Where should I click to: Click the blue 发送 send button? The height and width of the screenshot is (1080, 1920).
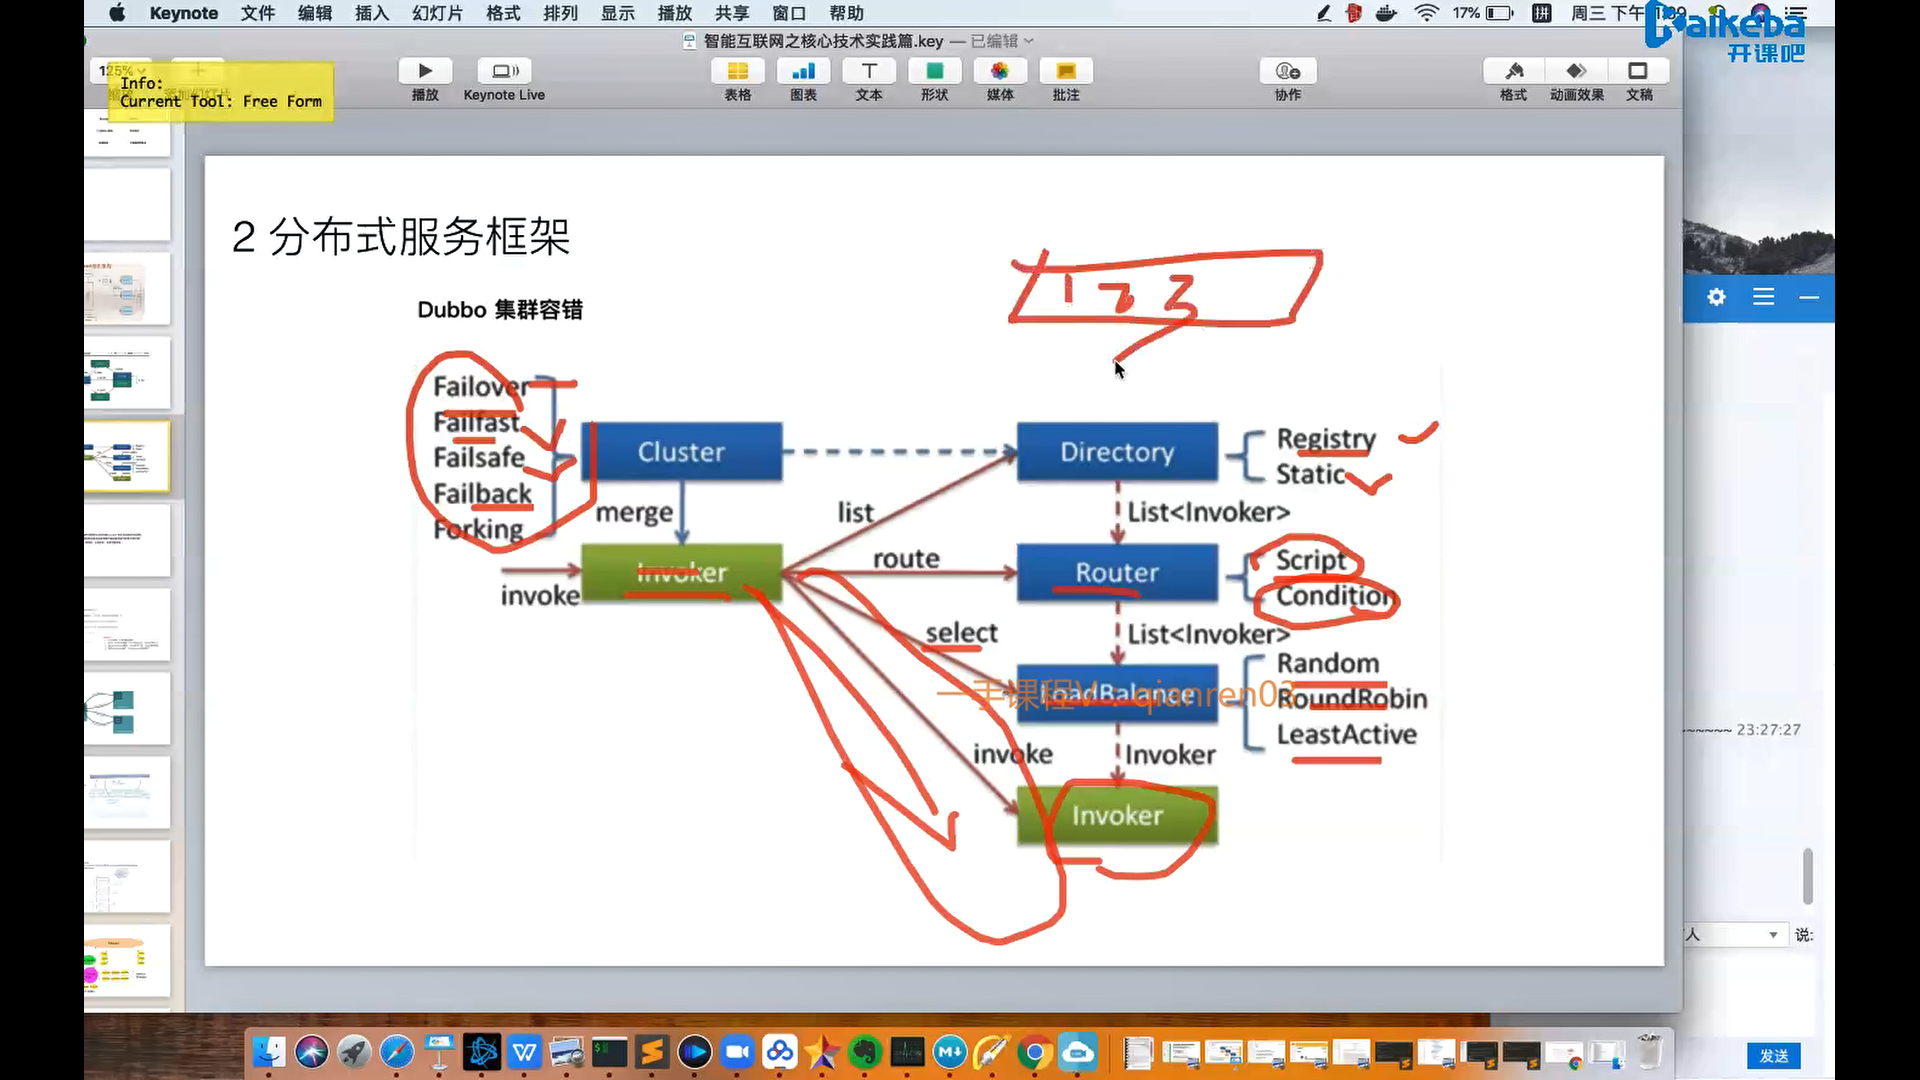[1773, 1056]
